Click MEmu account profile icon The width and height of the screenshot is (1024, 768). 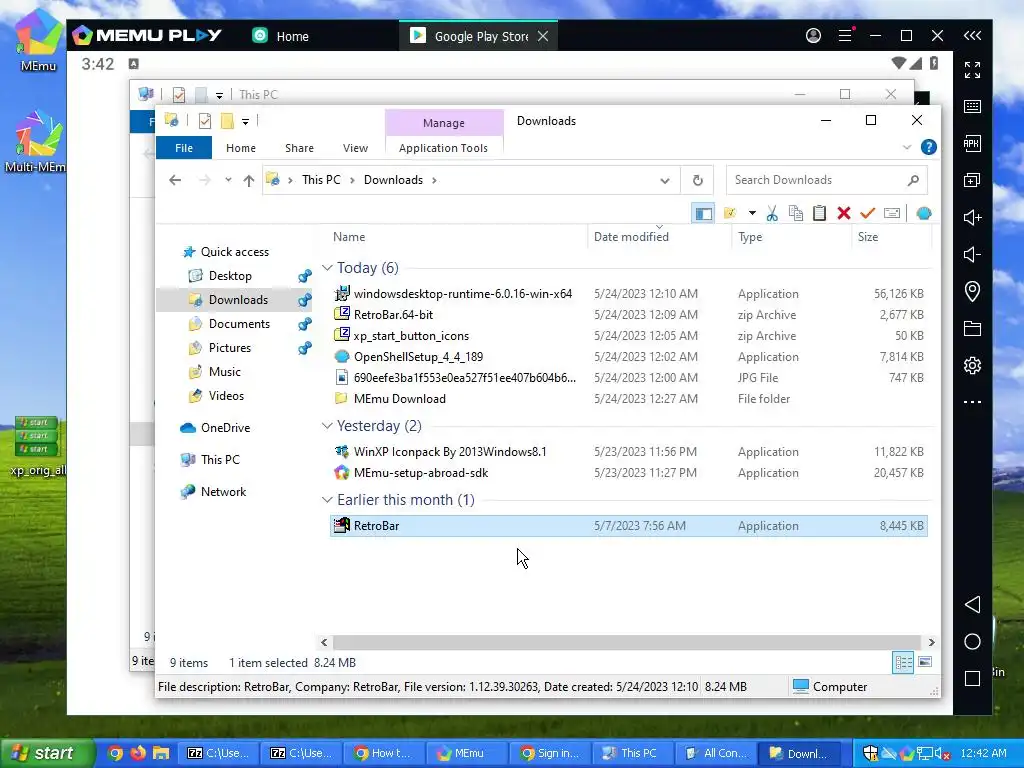click(x=813, y=35)
